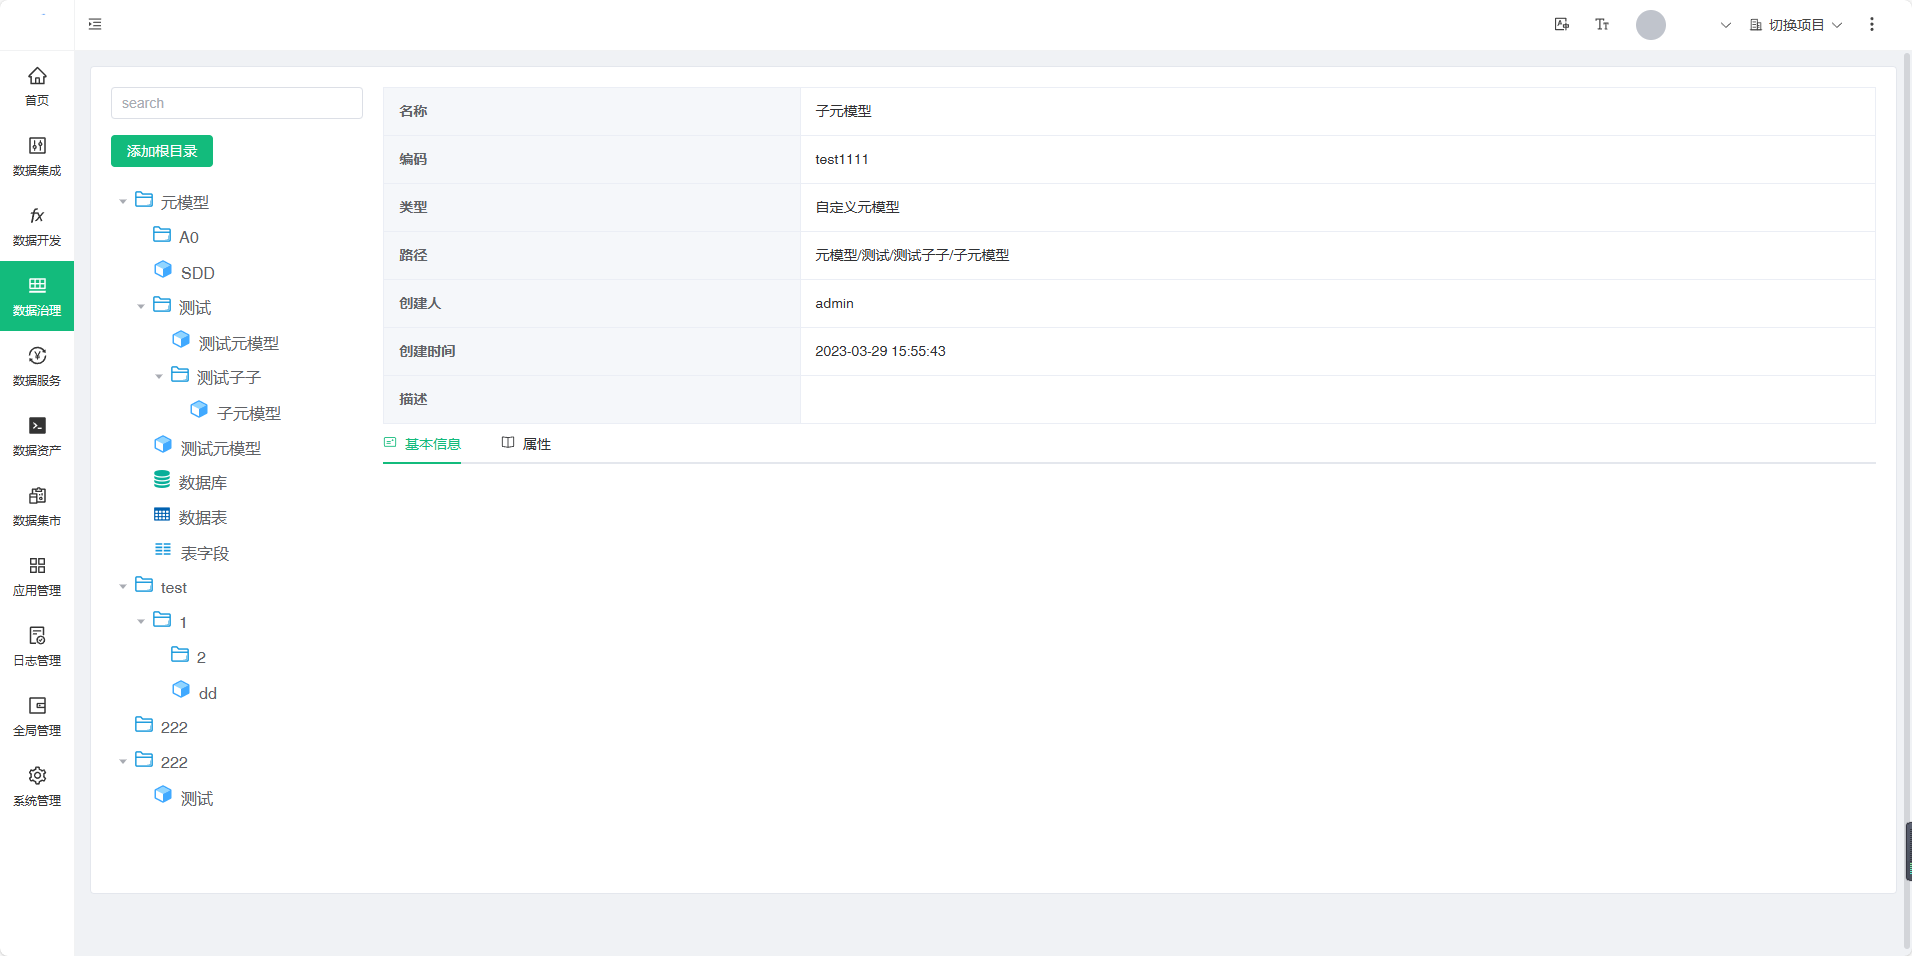This screenshot has width=1912, height=956.
Task: Select the 基本信息 tab
Action: pyautogui.click(x=423, y=444)
